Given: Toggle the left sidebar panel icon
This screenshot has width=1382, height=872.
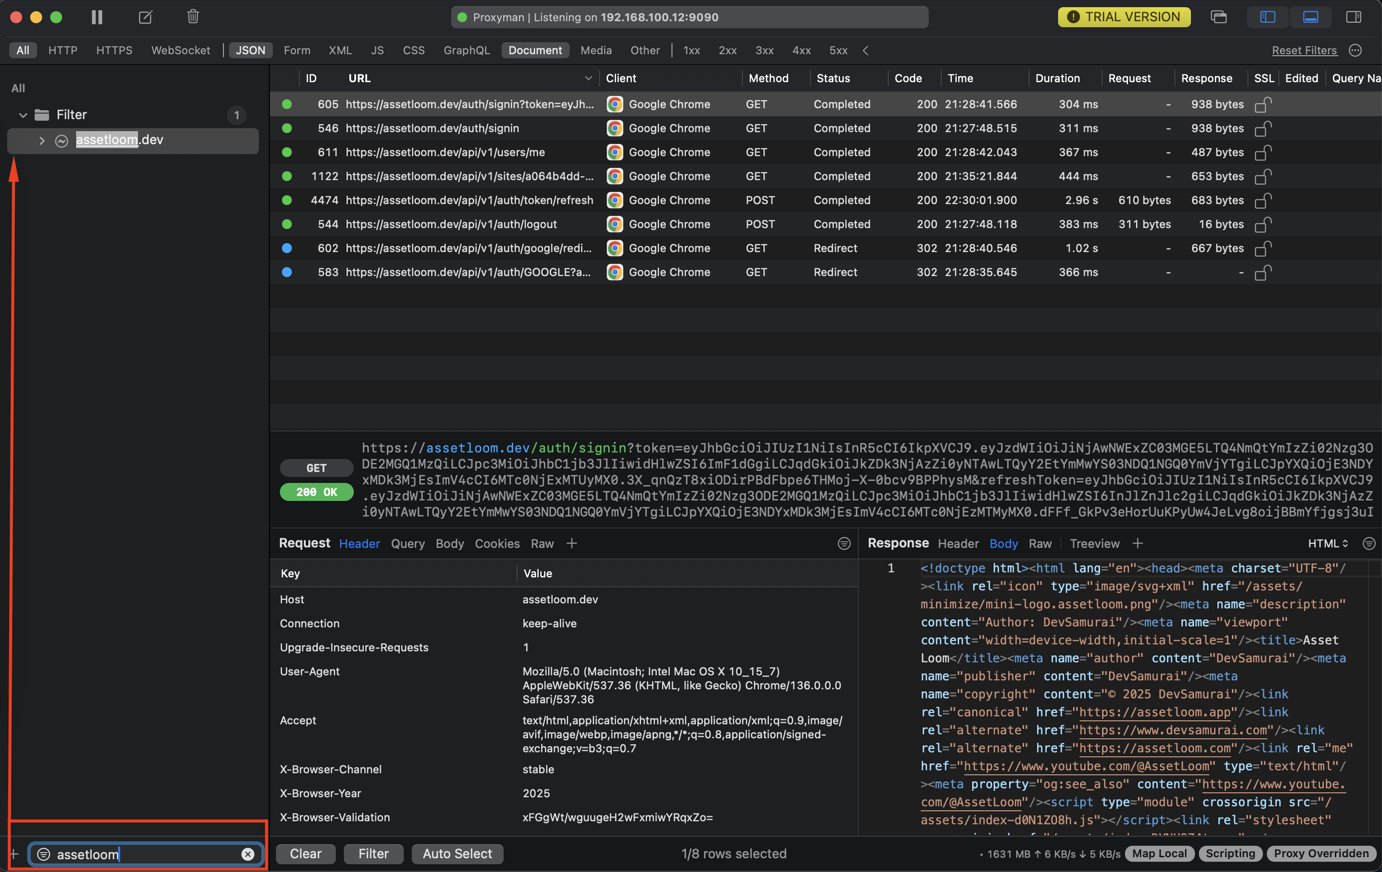Looking at the screenshot, I should tap(1267, 17).
